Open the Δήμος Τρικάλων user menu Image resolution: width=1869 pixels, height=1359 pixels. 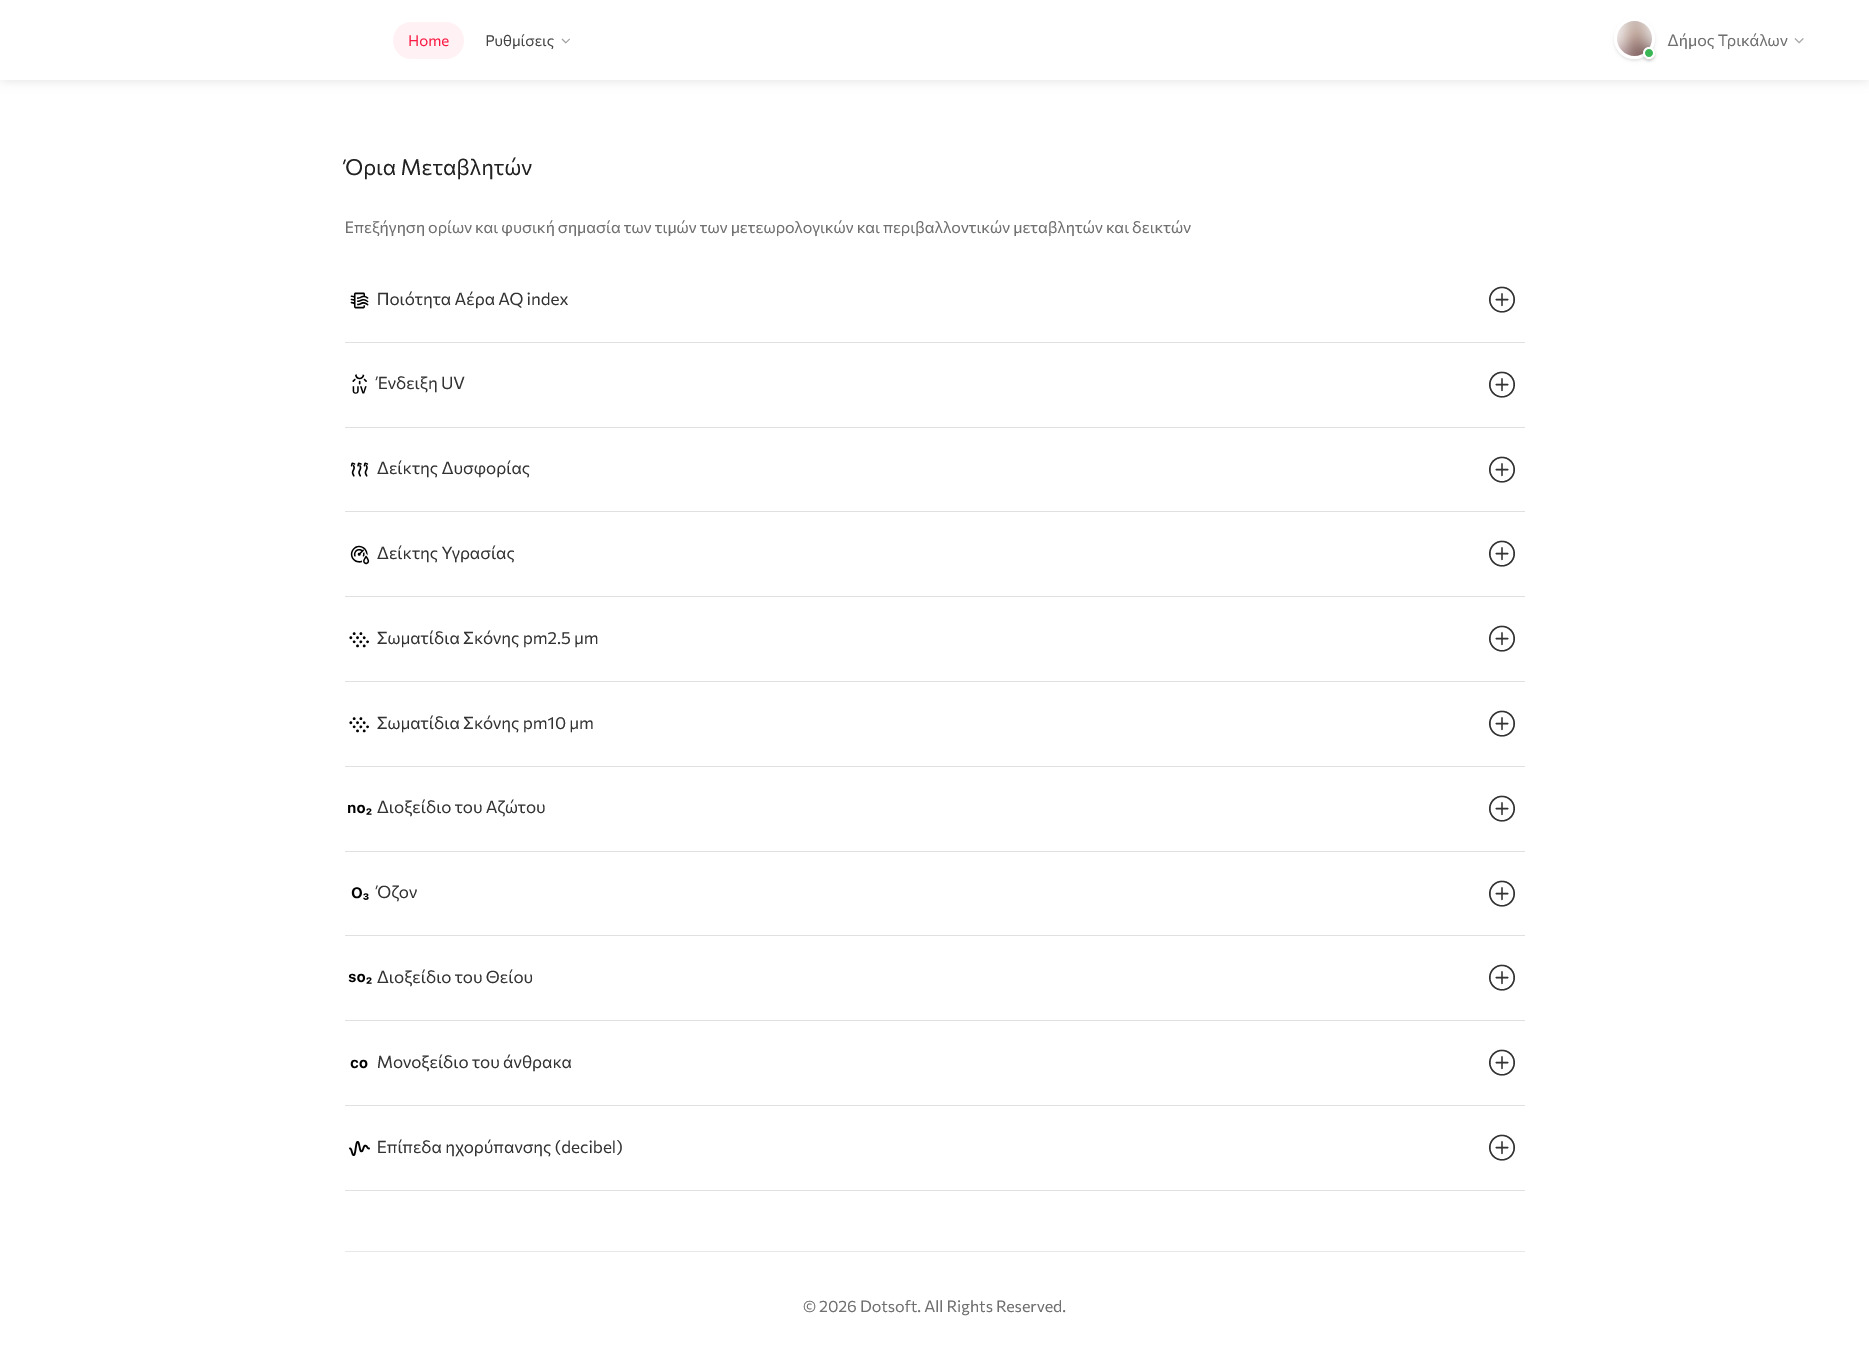coord(1735,41)
